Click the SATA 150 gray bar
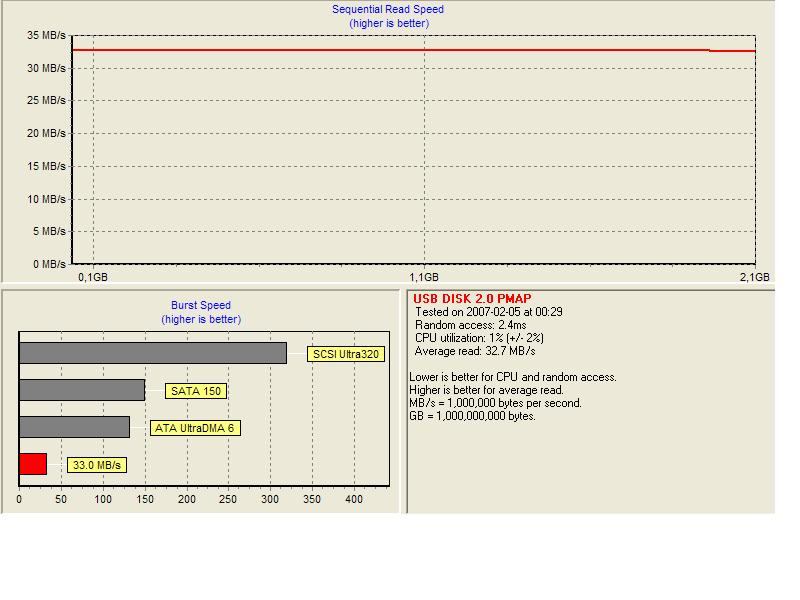The width and height of the screenshot is (800, 600). 82,390
